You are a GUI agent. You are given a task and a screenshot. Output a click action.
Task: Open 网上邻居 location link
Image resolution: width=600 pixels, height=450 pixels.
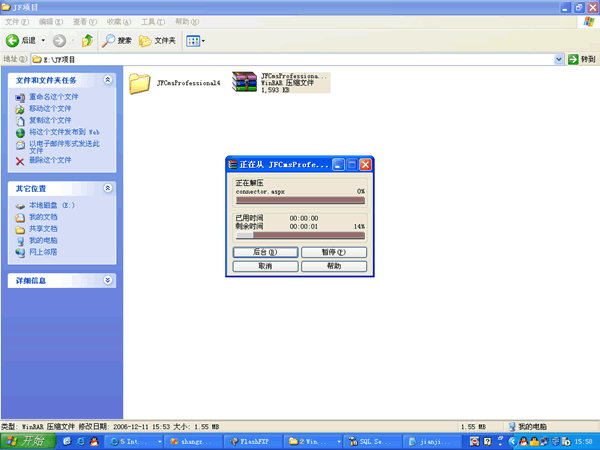[x=43, y=252]
